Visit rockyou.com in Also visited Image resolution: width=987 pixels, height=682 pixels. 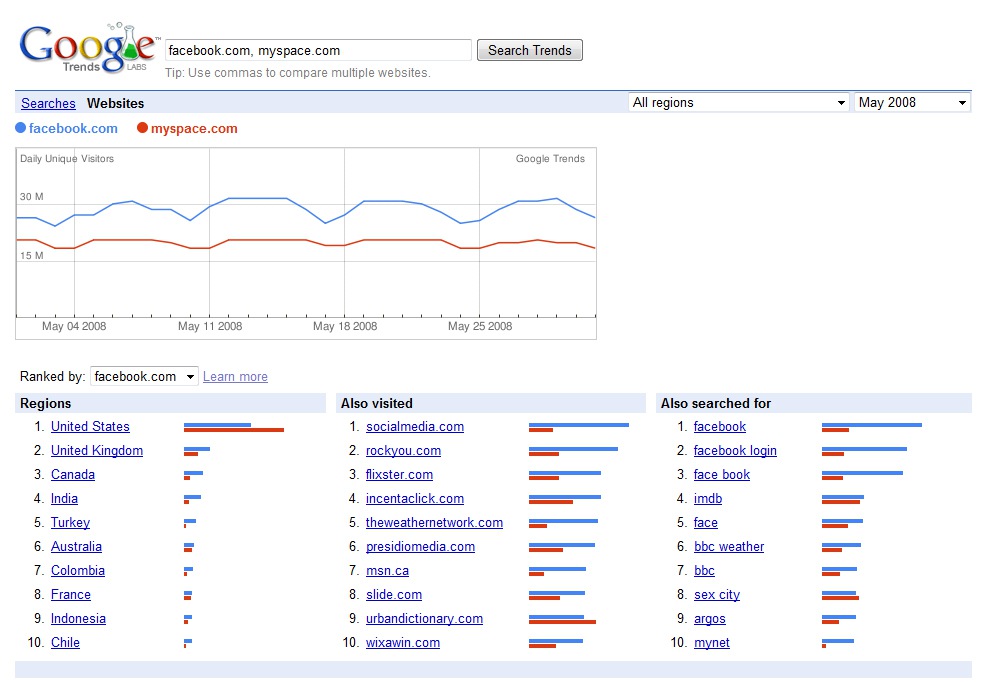(x=403, y=450)
